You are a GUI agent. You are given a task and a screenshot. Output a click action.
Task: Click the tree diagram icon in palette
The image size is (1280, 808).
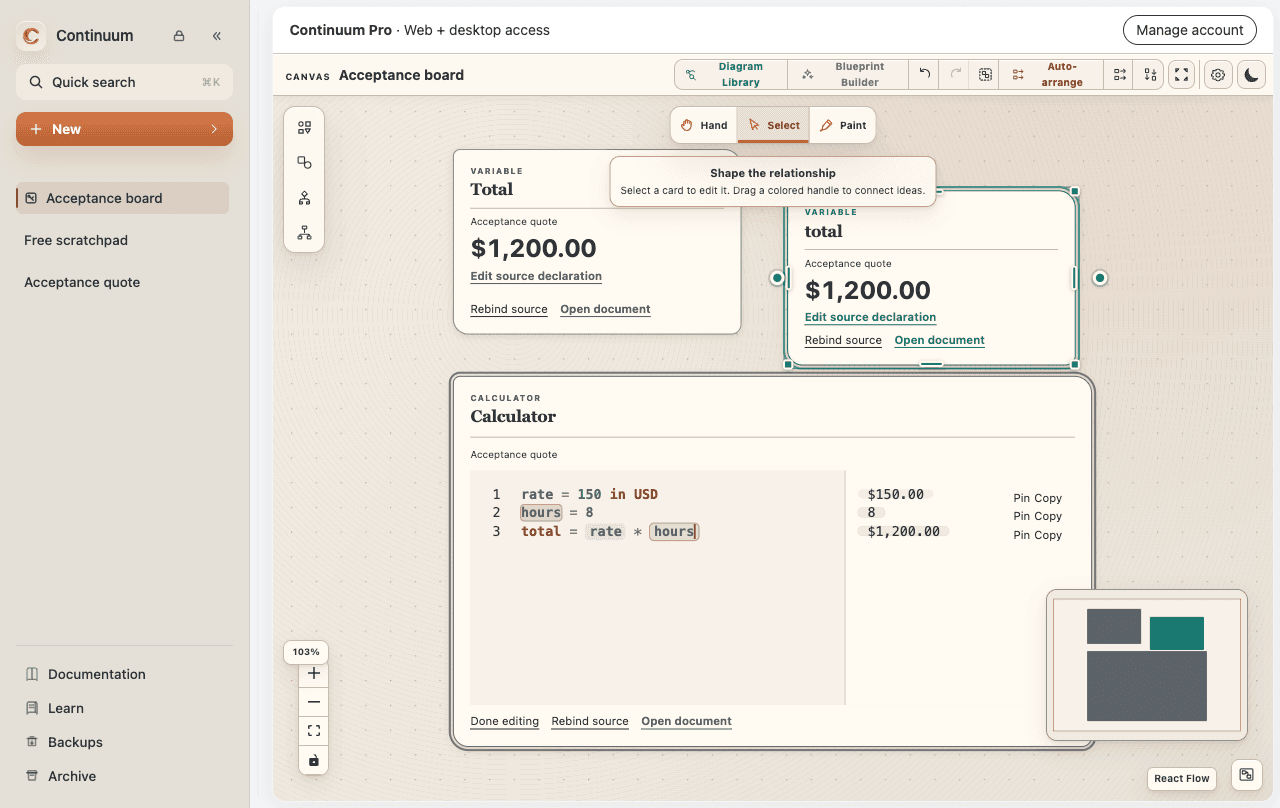coord(304,198)
